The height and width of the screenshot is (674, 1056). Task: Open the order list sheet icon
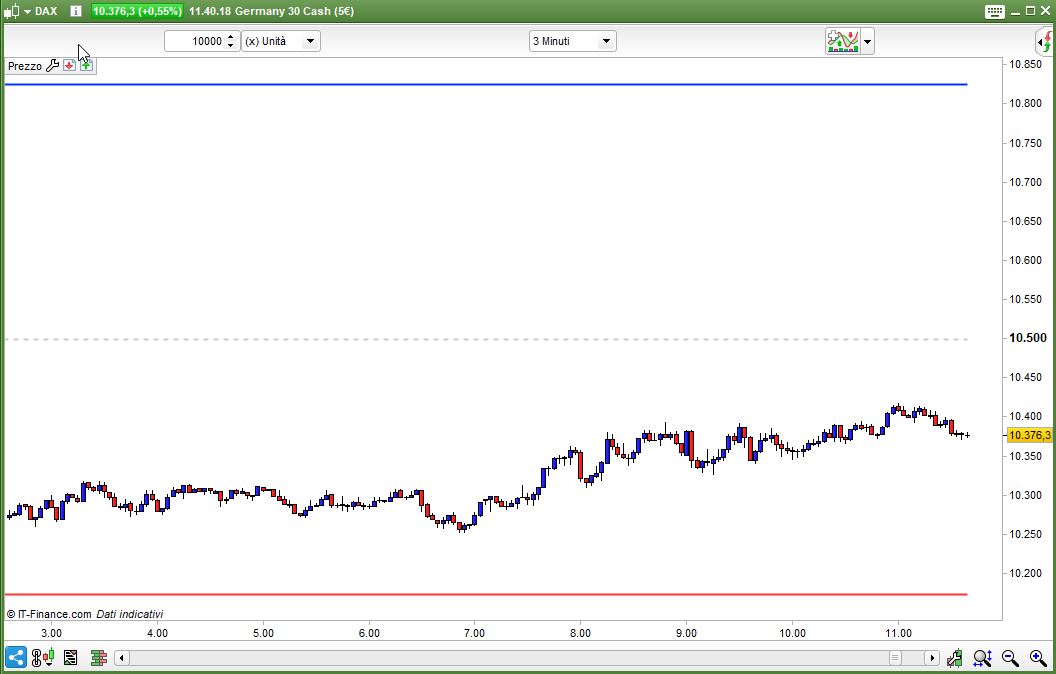click(x=71, y=657)
